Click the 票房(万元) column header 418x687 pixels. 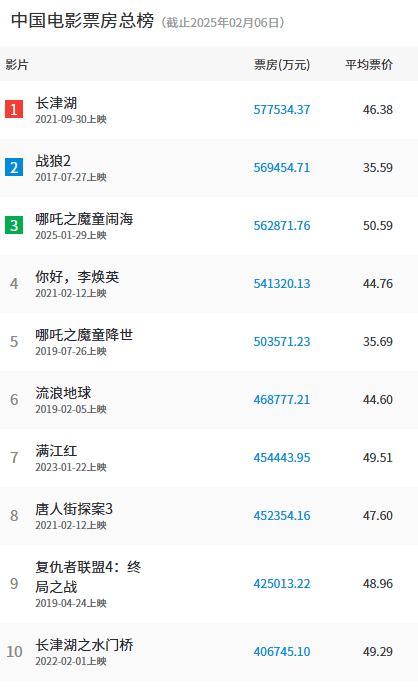[x=282, y=65]
